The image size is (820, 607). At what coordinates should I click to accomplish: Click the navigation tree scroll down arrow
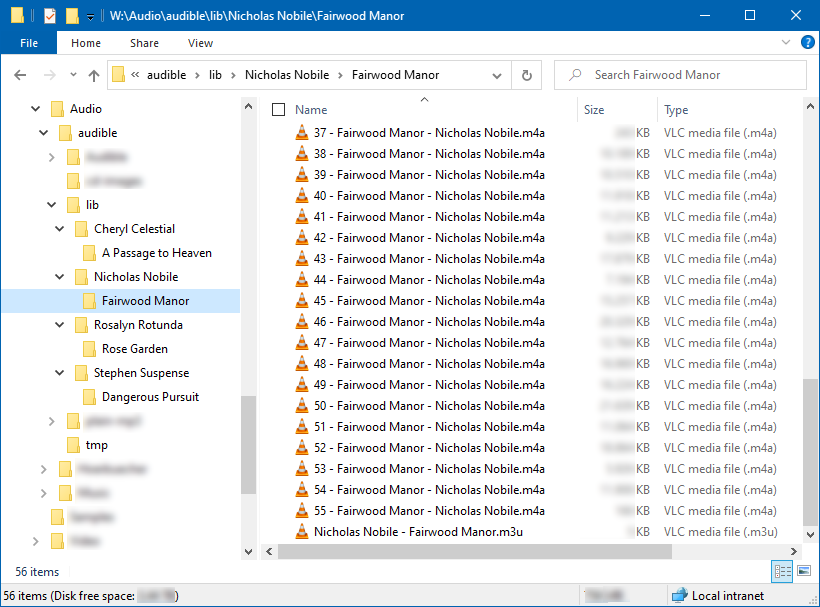tap(248, 552)
